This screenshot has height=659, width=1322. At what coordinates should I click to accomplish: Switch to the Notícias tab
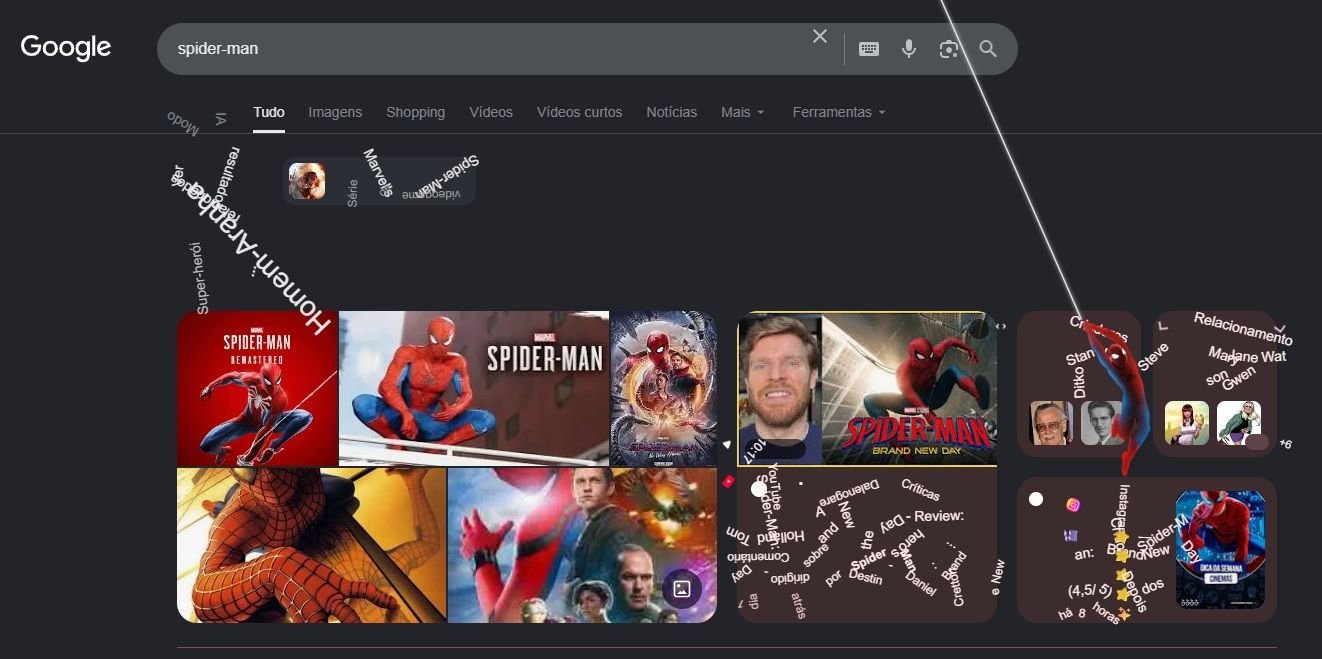tap(672, 112)
